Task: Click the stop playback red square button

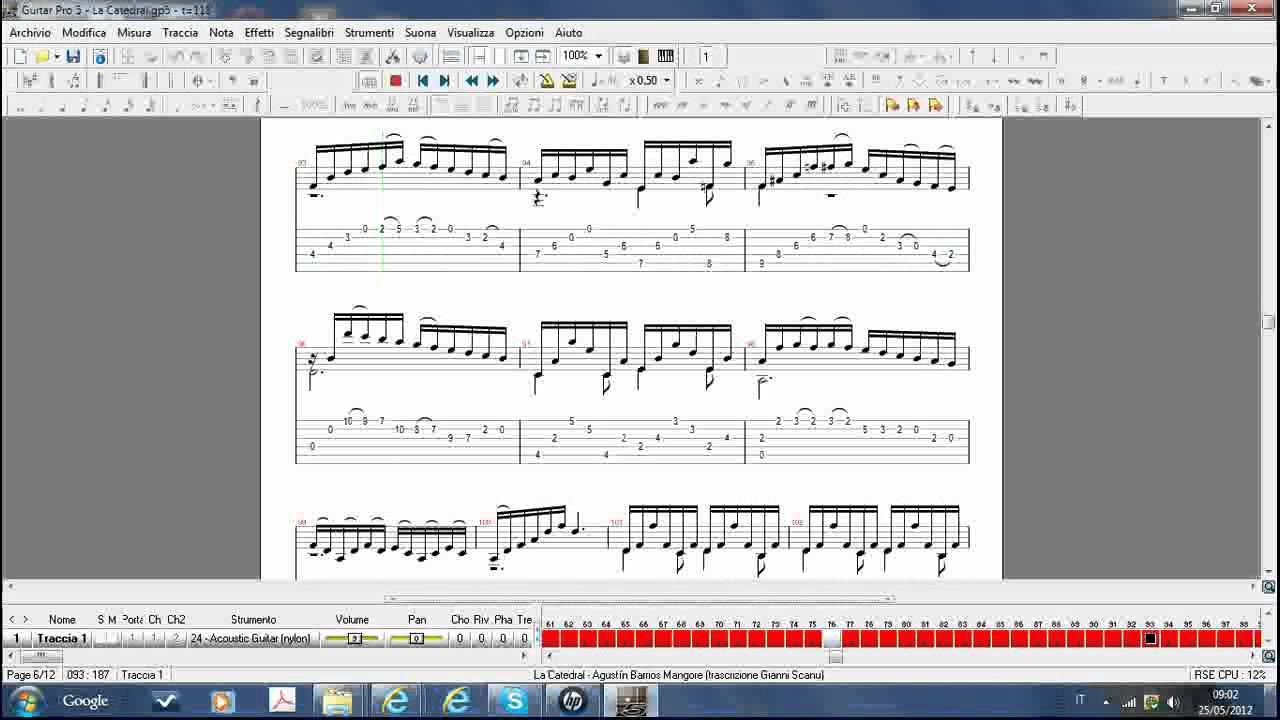Action: tap(395, 81)
